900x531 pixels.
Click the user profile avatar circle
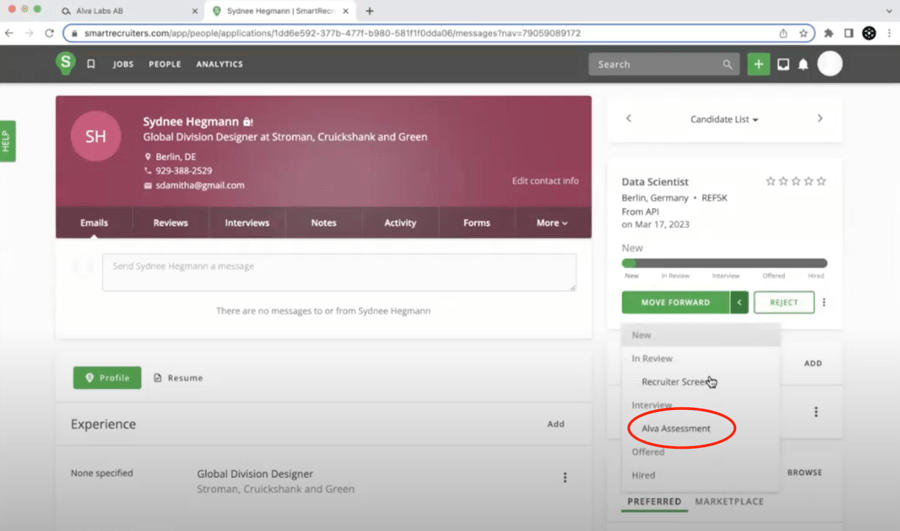coord(829,64)
